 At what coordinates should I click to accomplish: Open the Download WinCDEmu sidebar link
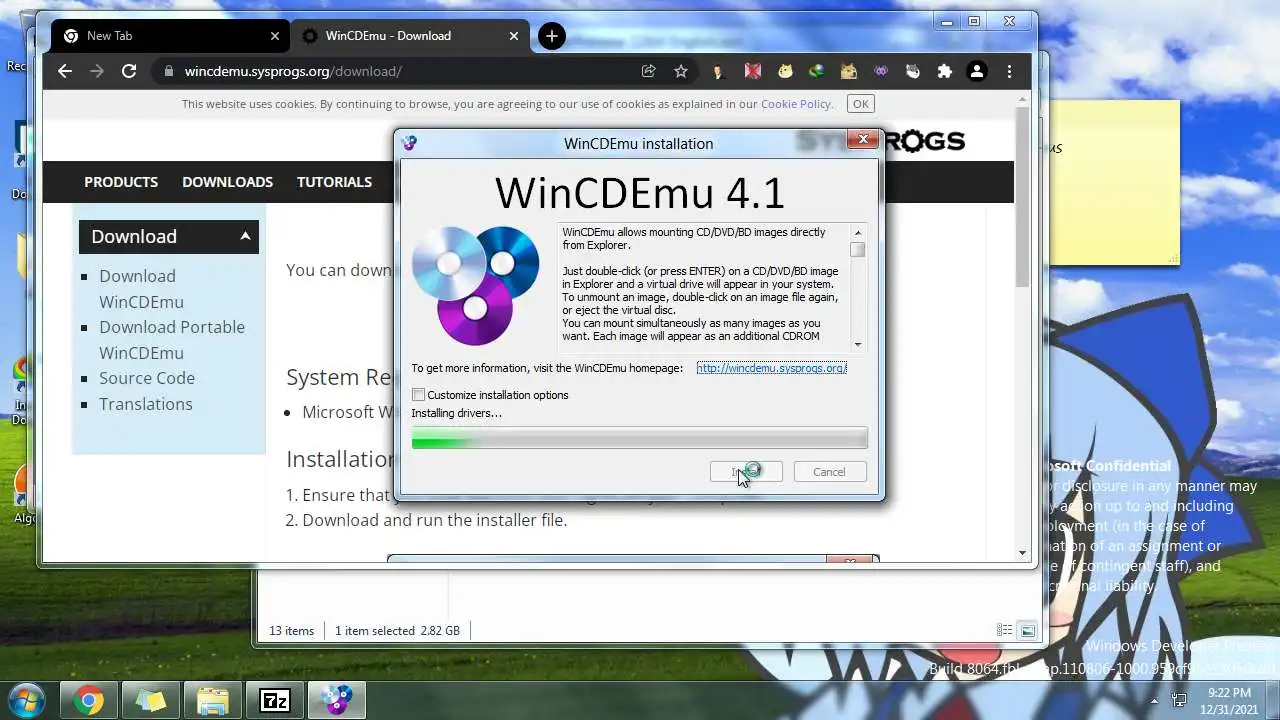[x=141, y=289]
